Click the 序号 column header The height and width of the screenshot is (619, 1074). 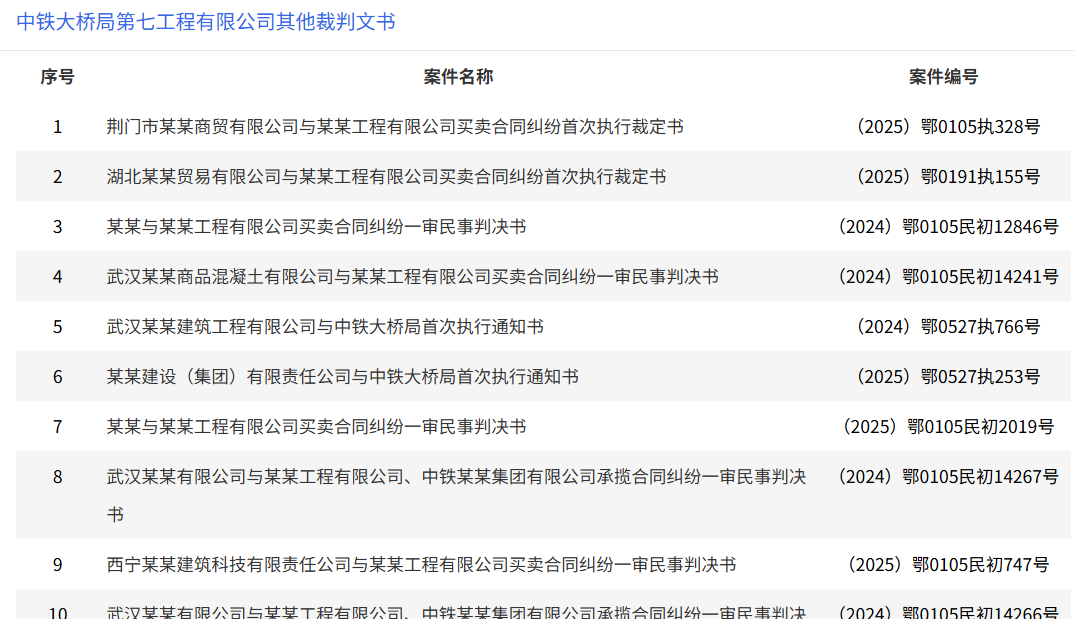click(57, 77)
